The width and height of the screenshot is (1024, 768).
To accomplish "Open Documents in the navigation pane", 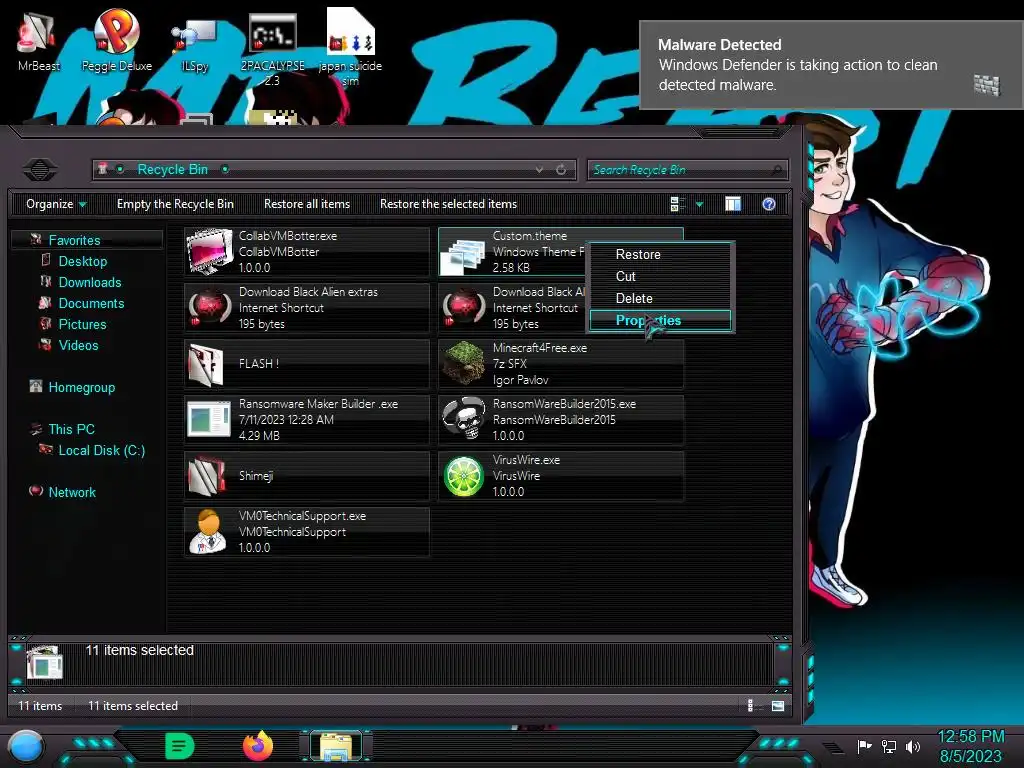I will [91, 303].
